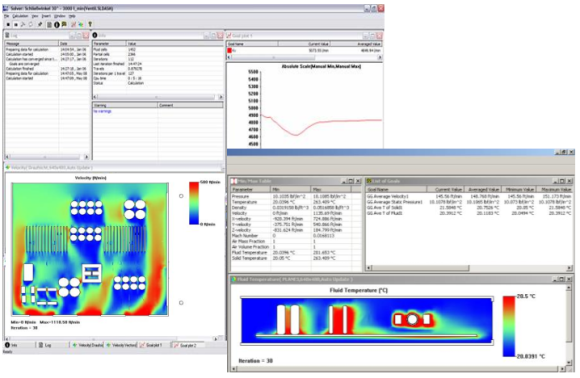Click the List of Goals panel title icon
The height and width of the screenshot is (378, 580).
pos(369,181)
